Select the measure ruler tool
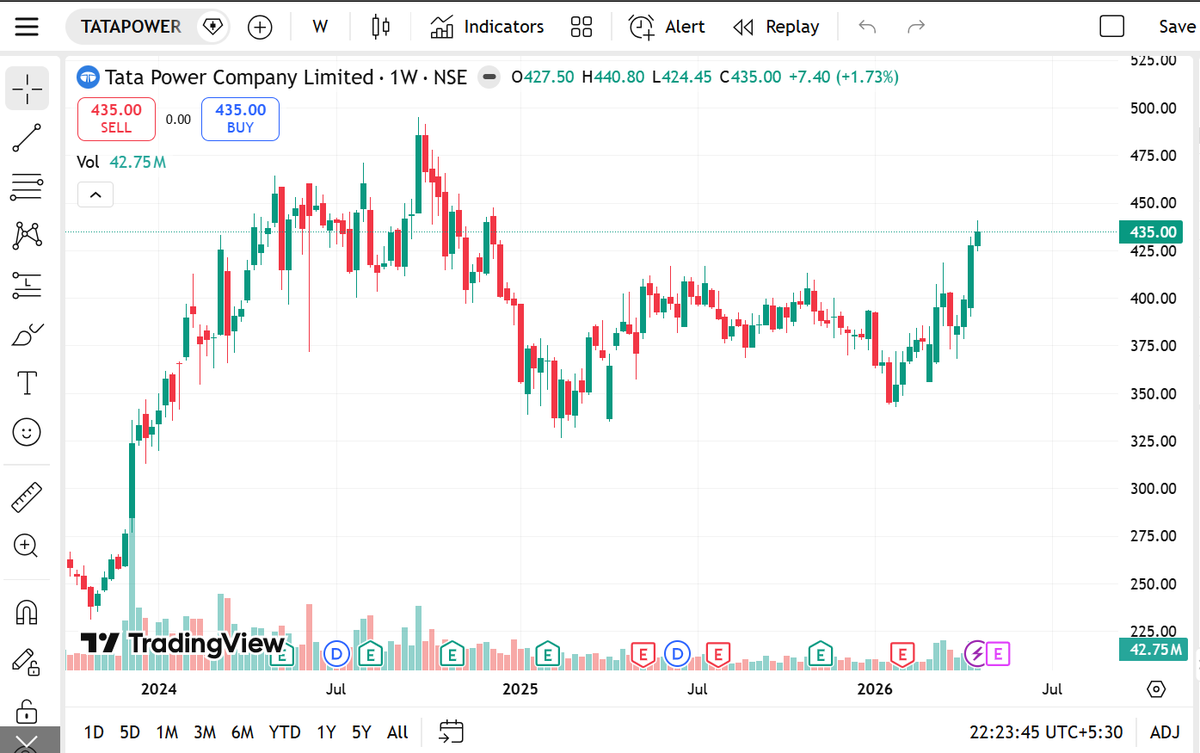This screenshot has height=753, width=1200. pyautogui.click(x=27, y=497)
